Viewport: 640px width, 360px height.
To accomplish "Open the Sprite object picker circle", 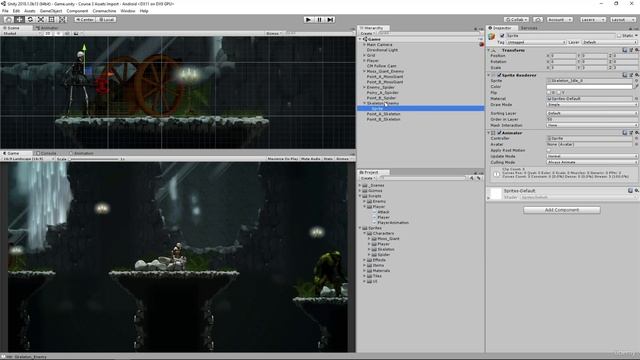I will click(x=636, y=81).
